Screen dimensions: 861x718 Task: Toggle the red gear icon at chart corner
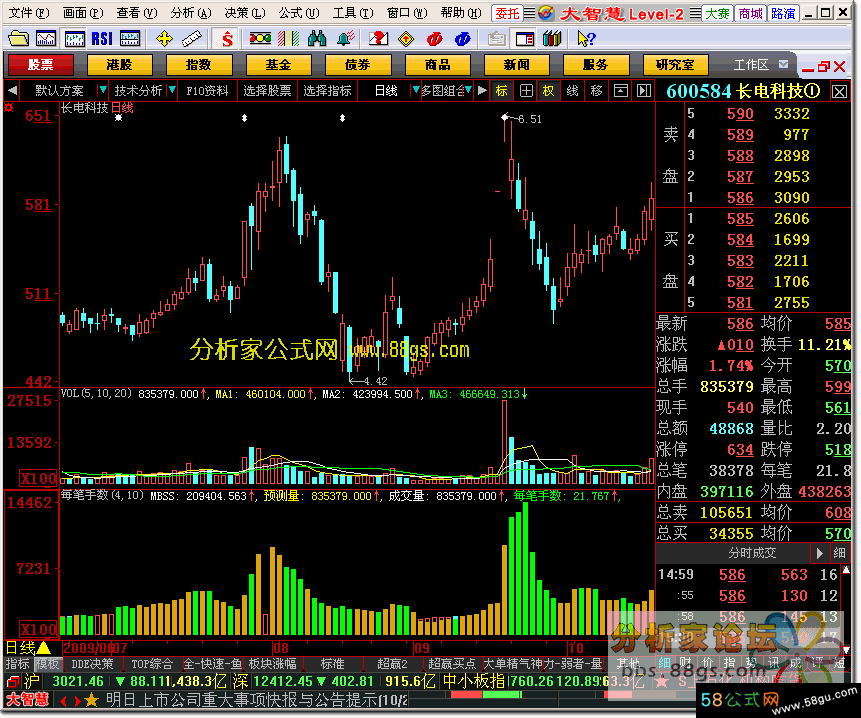coord(8,108)
